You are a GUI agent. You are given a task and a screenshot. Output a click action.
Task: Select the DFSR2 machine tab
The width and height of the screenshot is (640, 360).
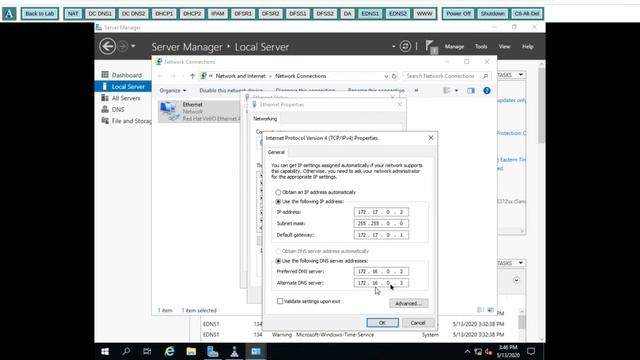[271, 13]
